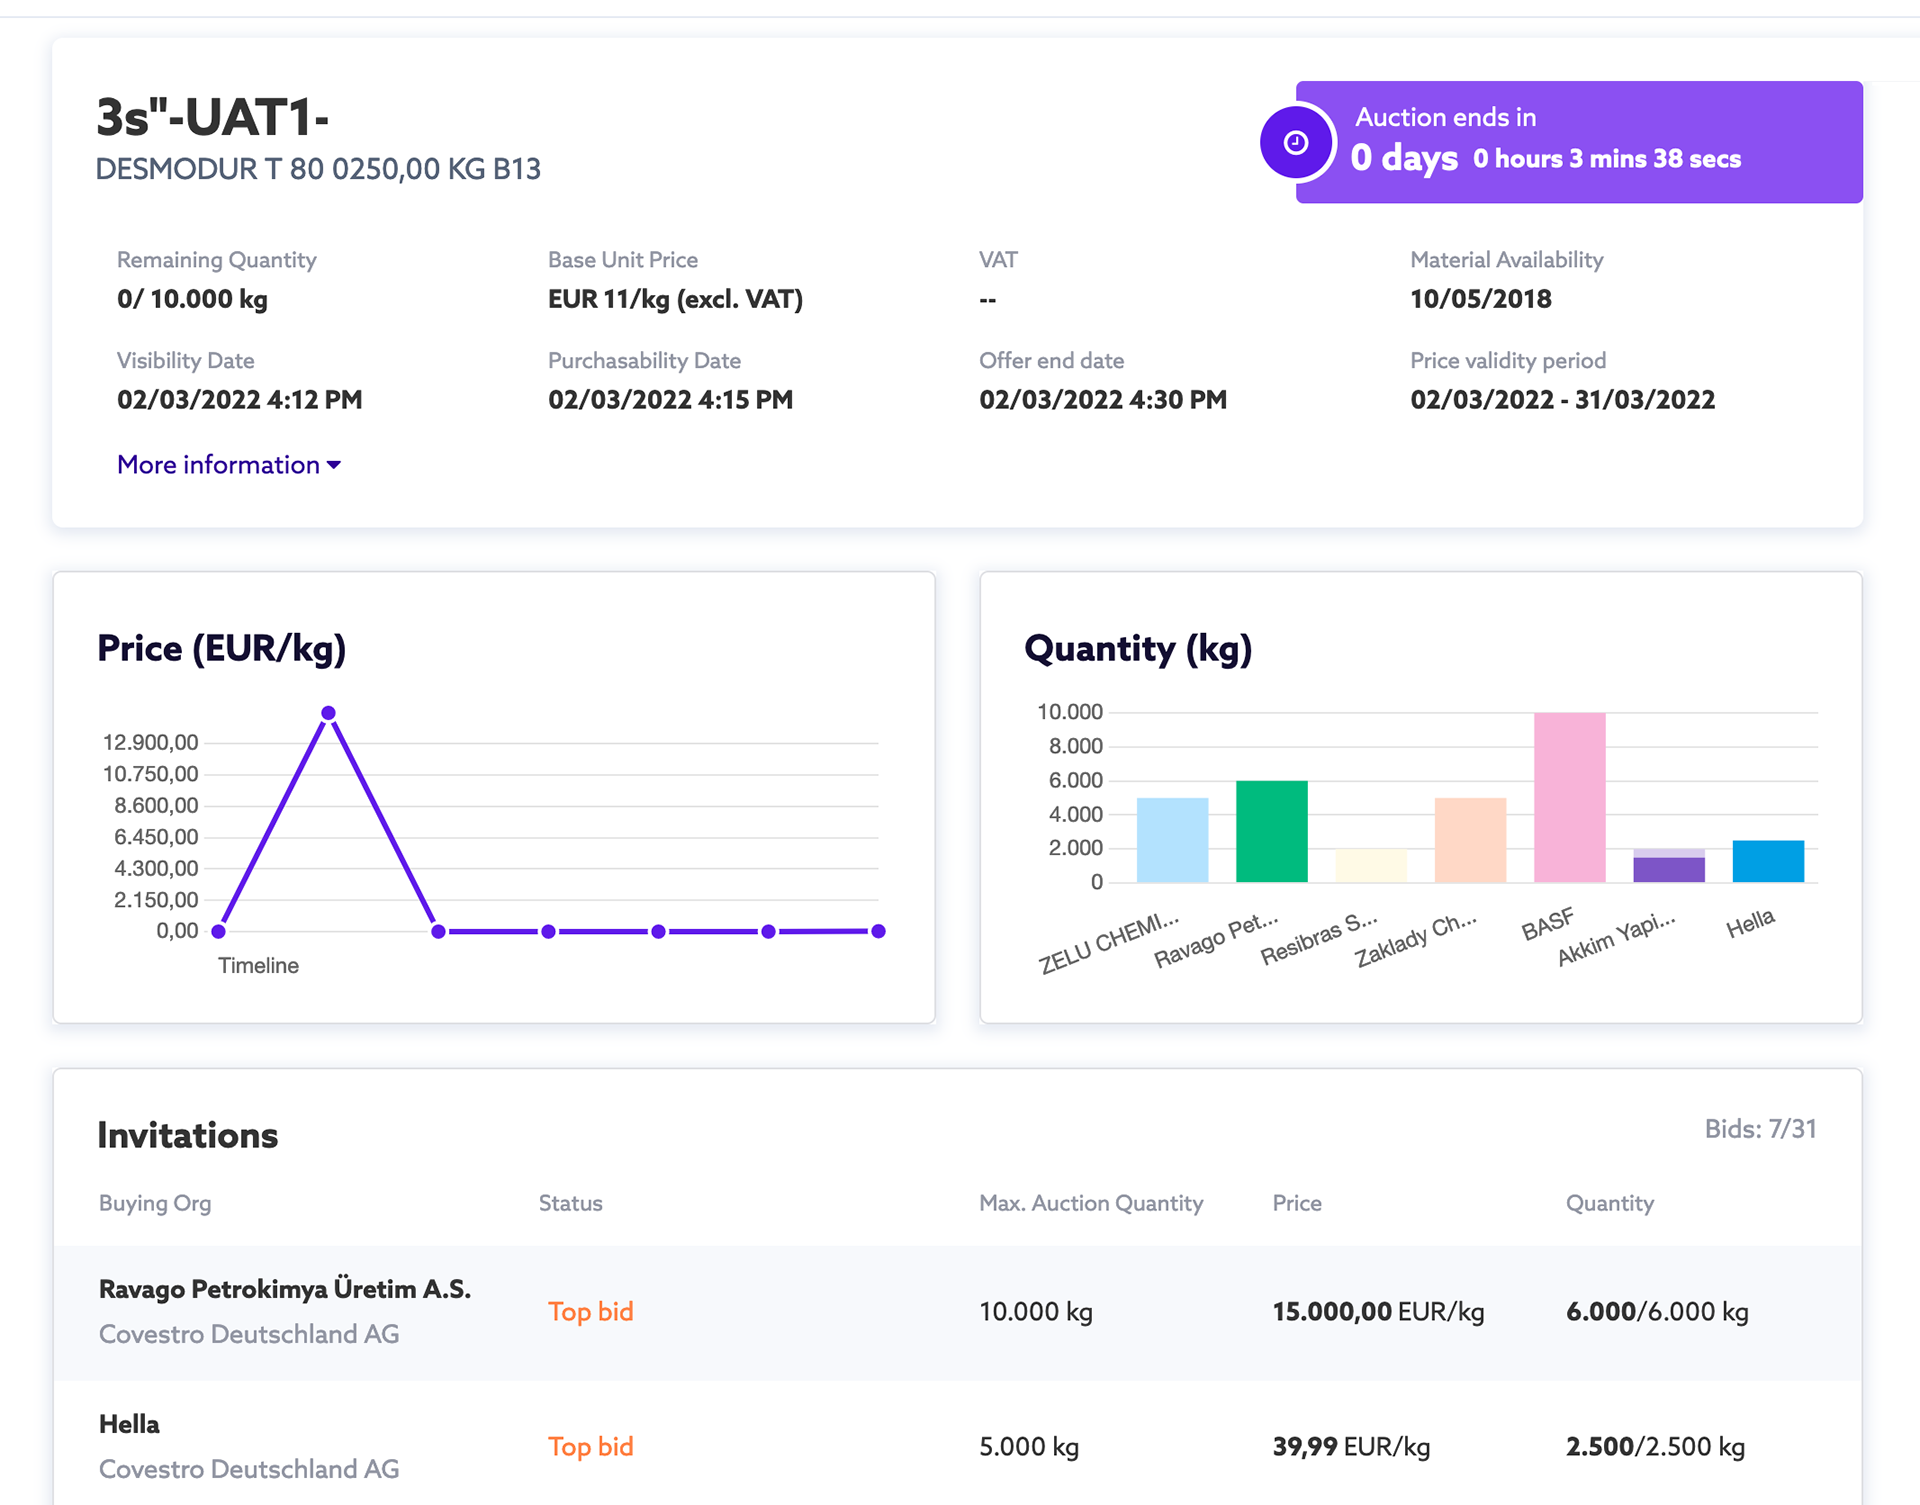Click the light blue ZELU CHEMI bar
Viewport: 1920px width, 1505px height.
[x=1172, y=840]
